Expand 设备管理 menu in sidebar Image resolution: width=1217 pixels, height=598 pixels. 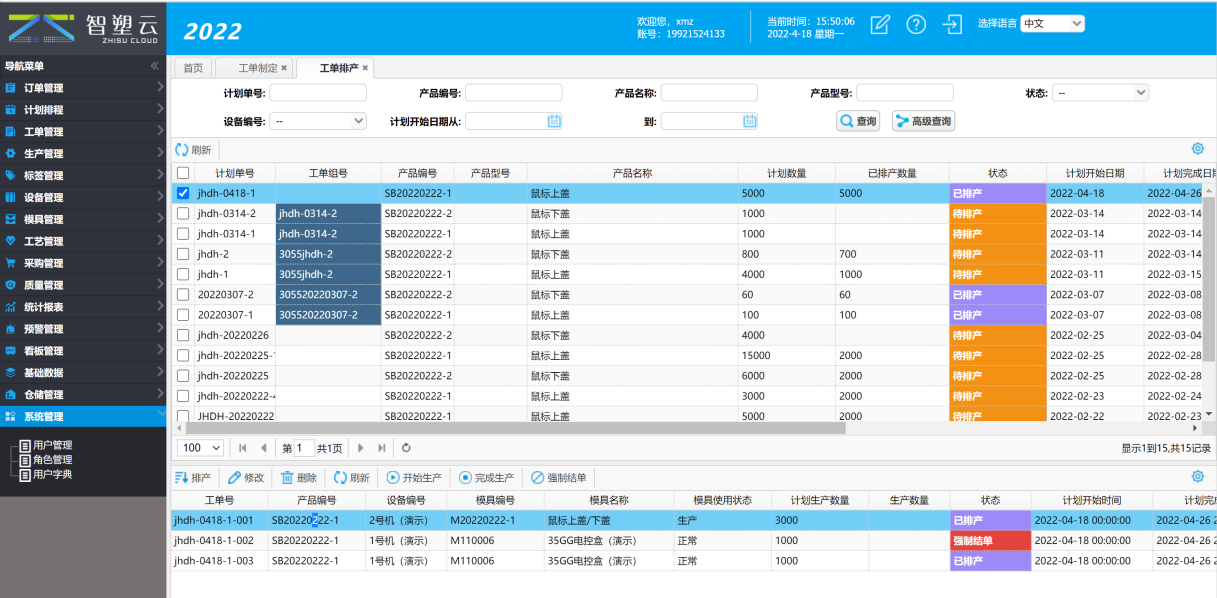[x=83, y=198]
